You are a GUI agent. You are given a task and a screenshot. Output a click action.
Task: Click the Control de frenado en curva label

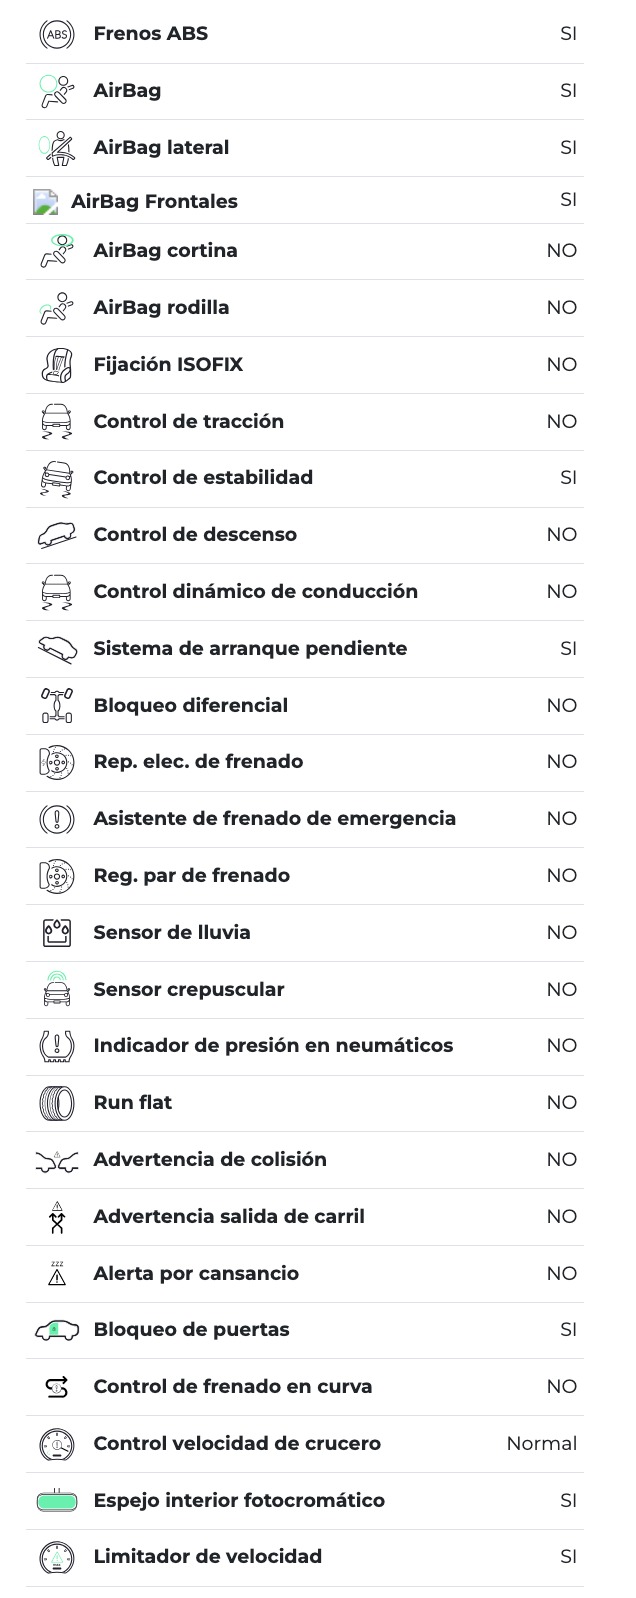[232, 1387]
